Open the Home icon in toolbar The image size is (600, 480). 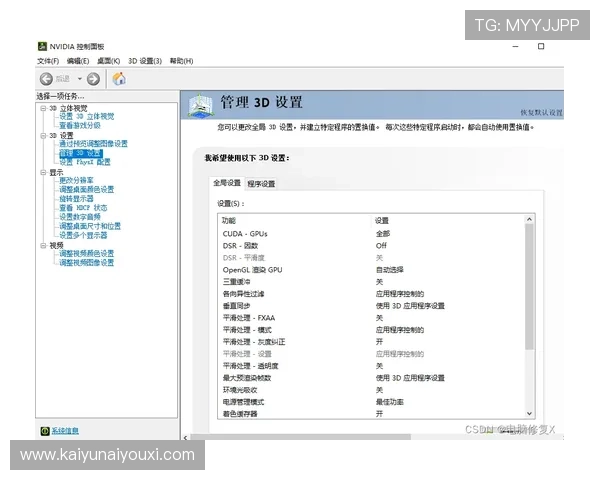click(119, 78)
